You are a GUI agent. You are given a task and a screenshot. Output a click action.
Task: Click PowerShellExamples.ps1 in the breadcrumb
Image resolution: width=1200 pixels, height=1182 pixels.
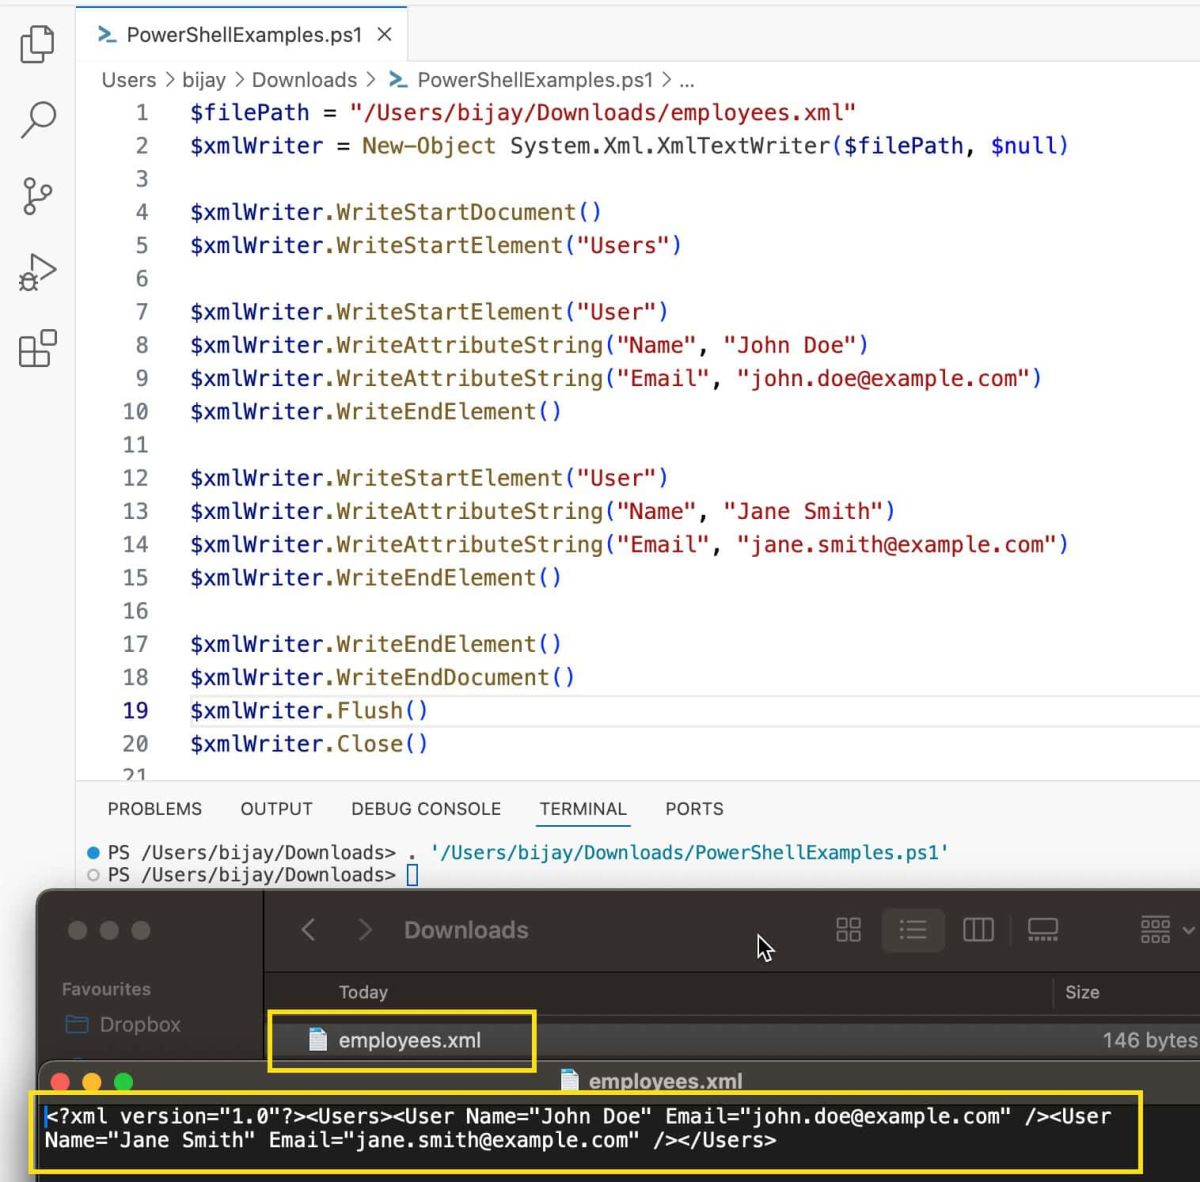coord(534,80)
